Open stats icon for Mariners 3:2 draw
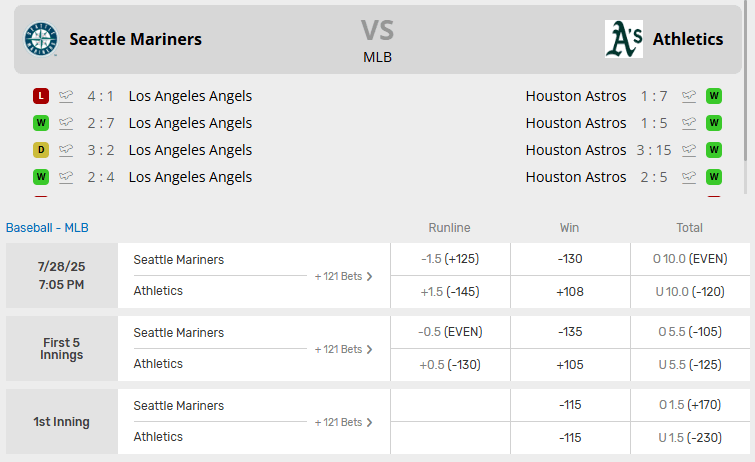The width and height of the screenshot is (755, 462). pos(66,151)
